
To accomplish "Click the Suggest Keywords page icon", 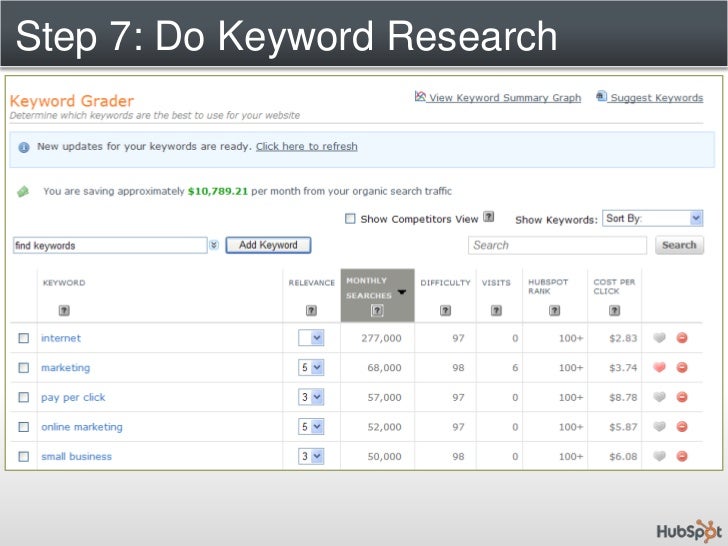I will [x=601, y=96].
